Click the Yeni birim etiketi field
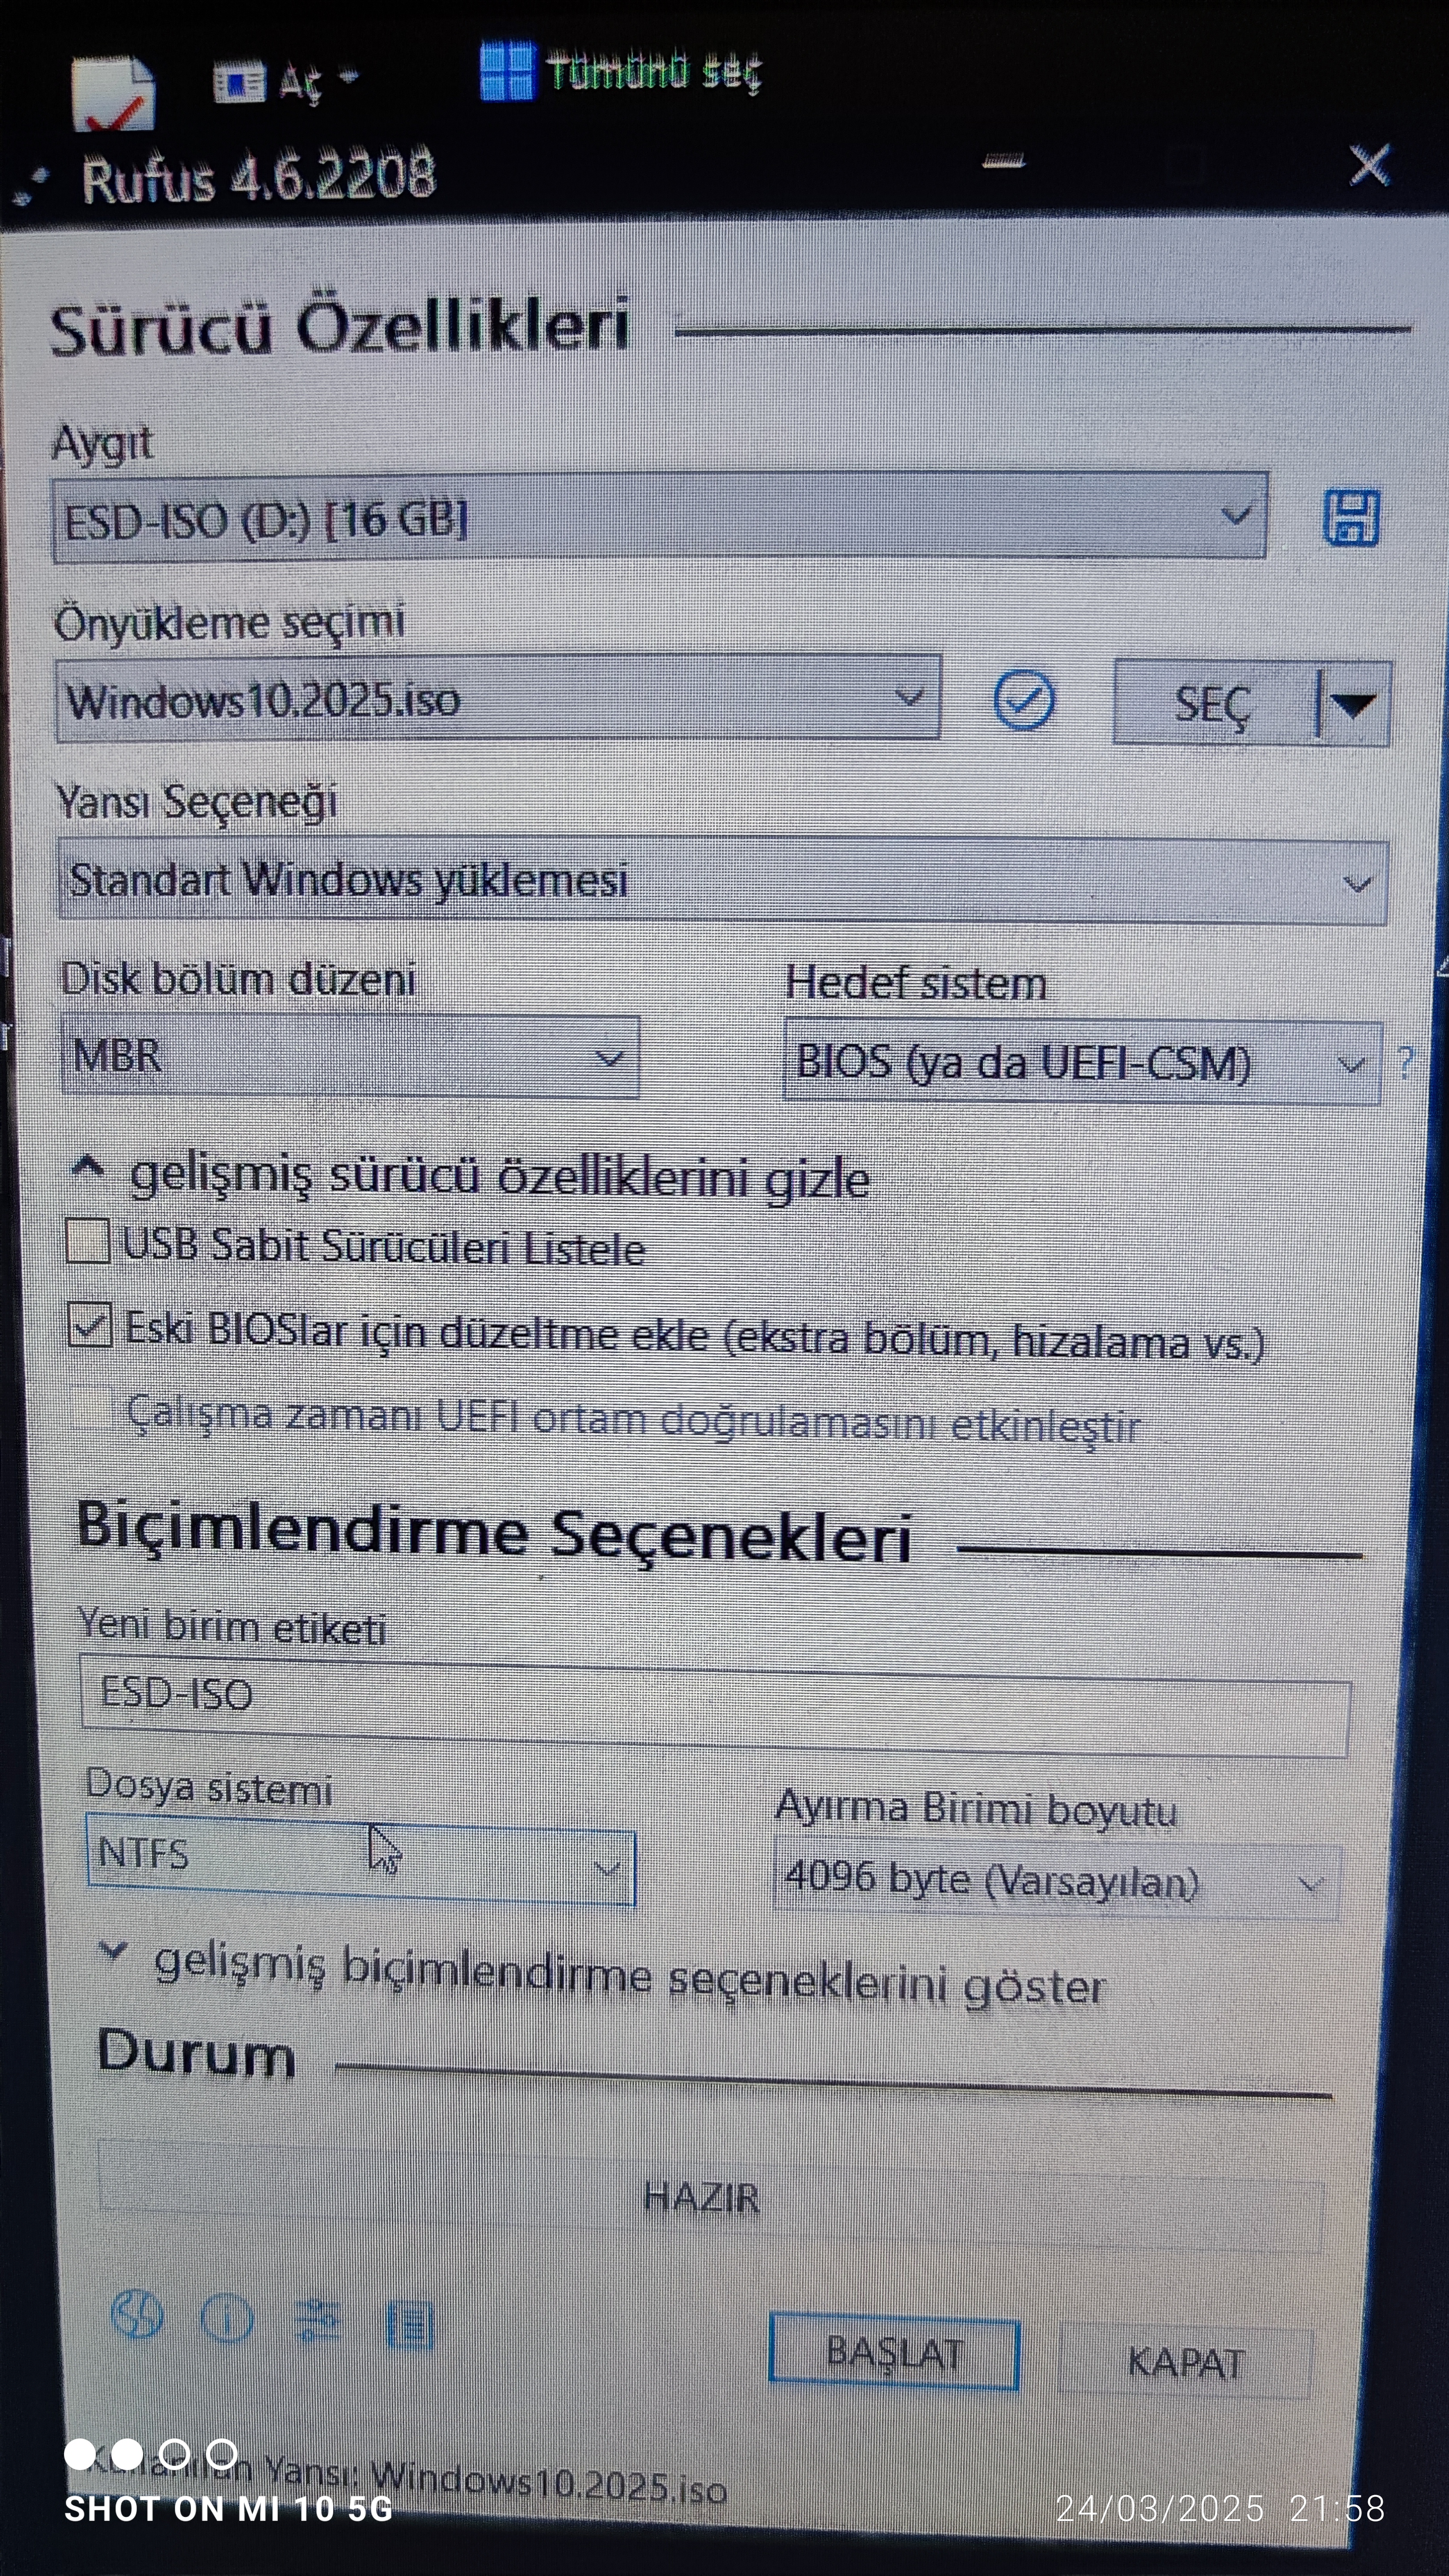This screenshot has height=2576, width=1449. (714, 1718)
